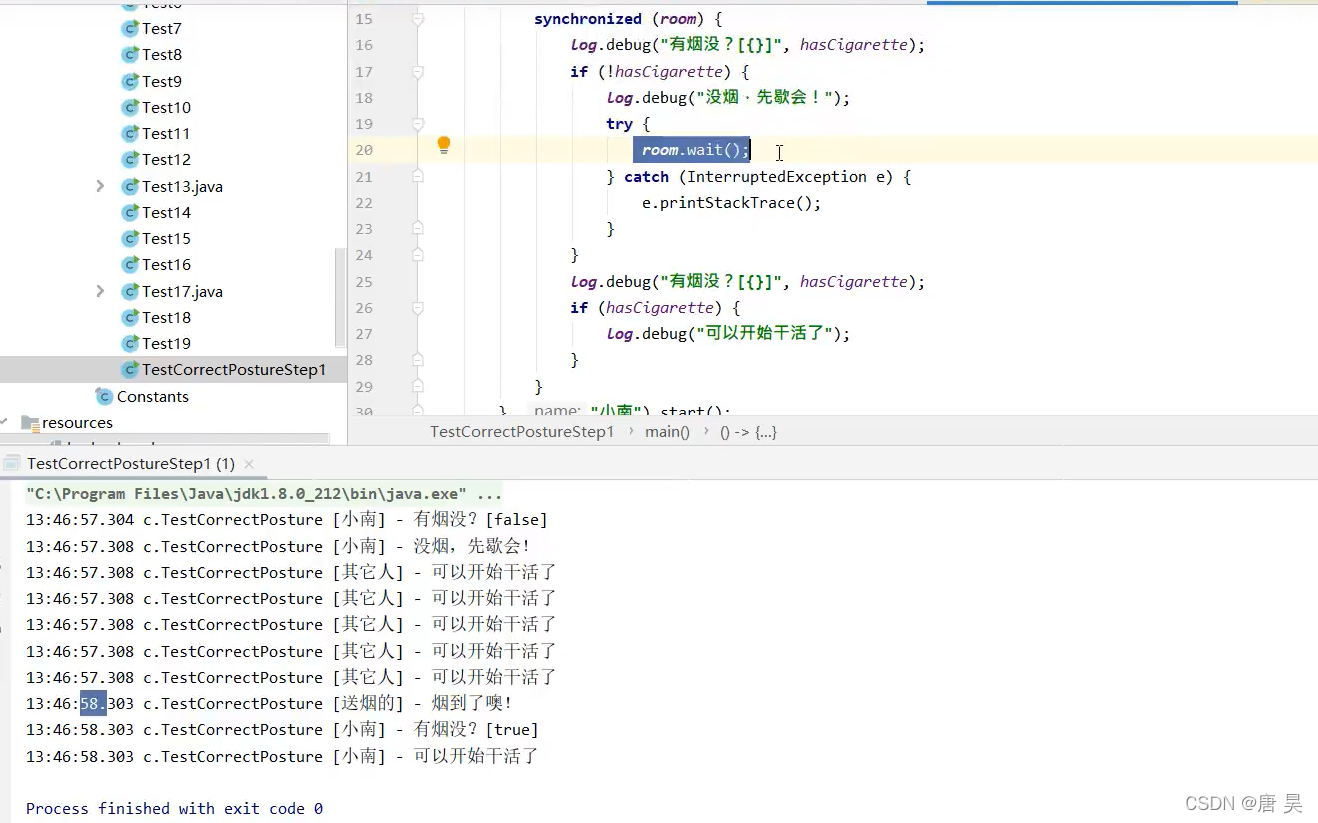This screenshot has height=823, width=1318.
Task: Toggle a breakpoint in the gutter at line 25
Action: (x=395, y=281)
